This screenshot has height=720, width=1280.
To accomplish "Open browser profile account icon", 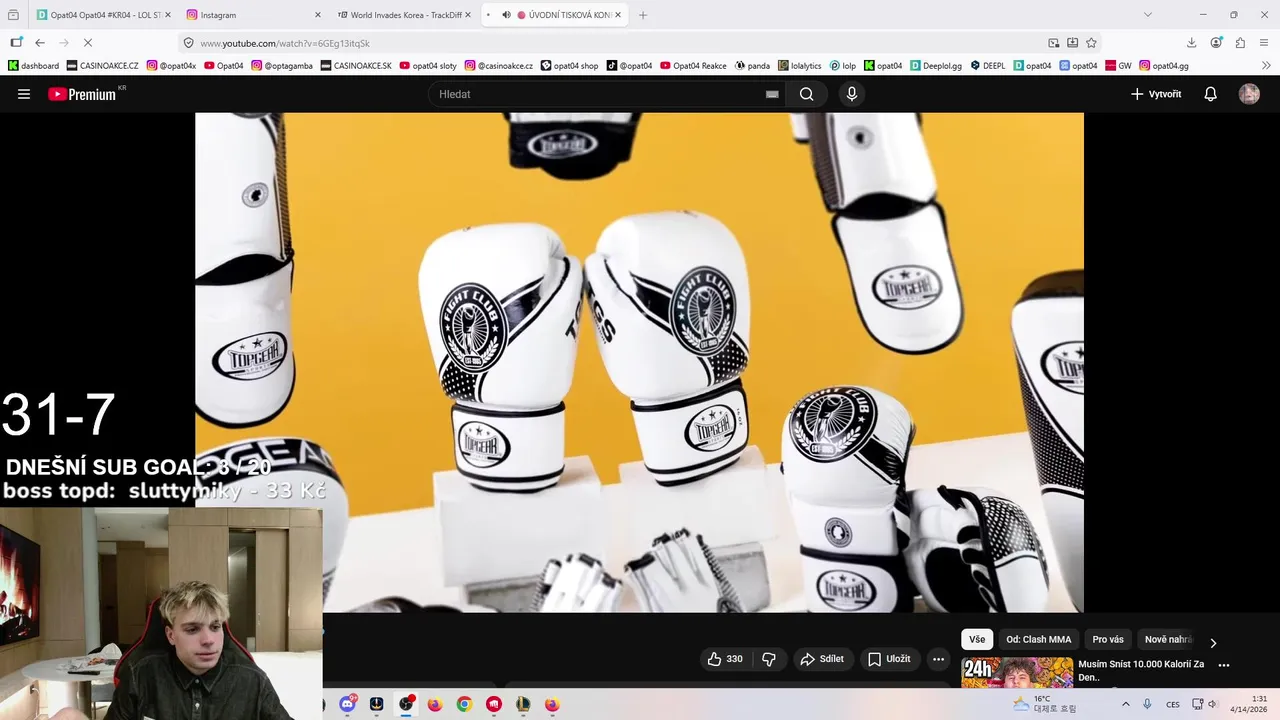I will point(1216,43).
